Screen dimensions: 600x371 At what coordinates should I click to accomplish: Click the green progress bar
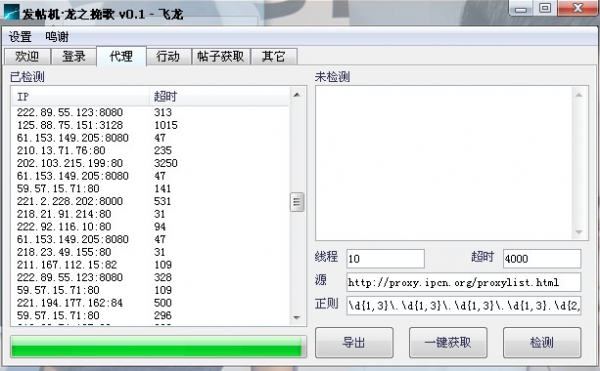pyautogui.click(x=158, y=347)
